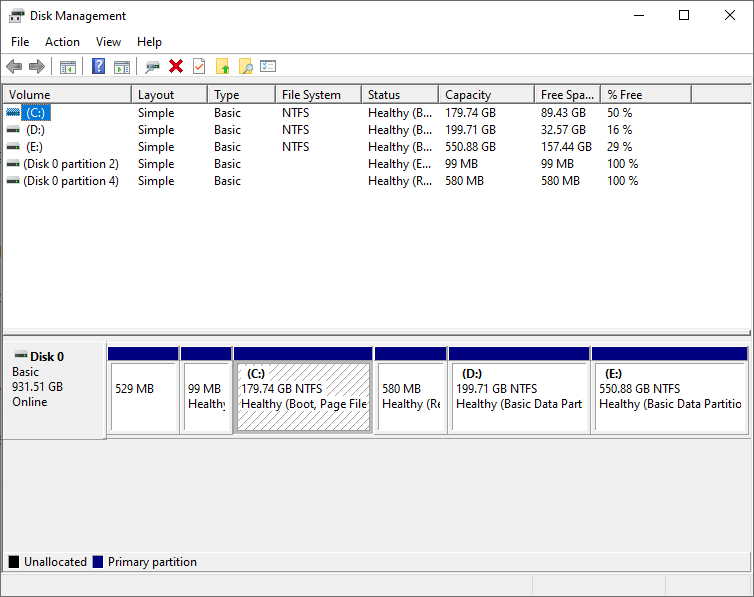Click the blue Primary partition legend swatch
Screen dimensions: 754x597
pos(97,562)
